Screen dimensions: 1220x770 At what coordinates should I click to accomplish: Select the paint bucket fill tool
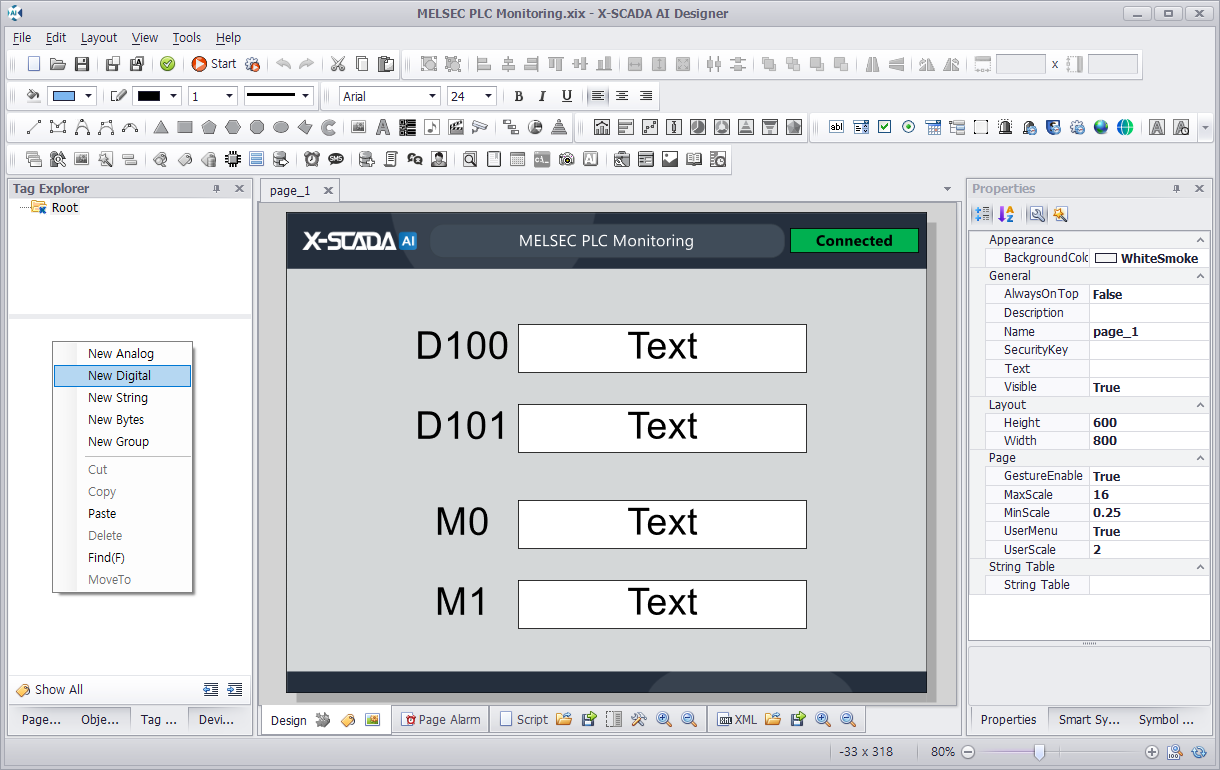click(x=33, y=96)
